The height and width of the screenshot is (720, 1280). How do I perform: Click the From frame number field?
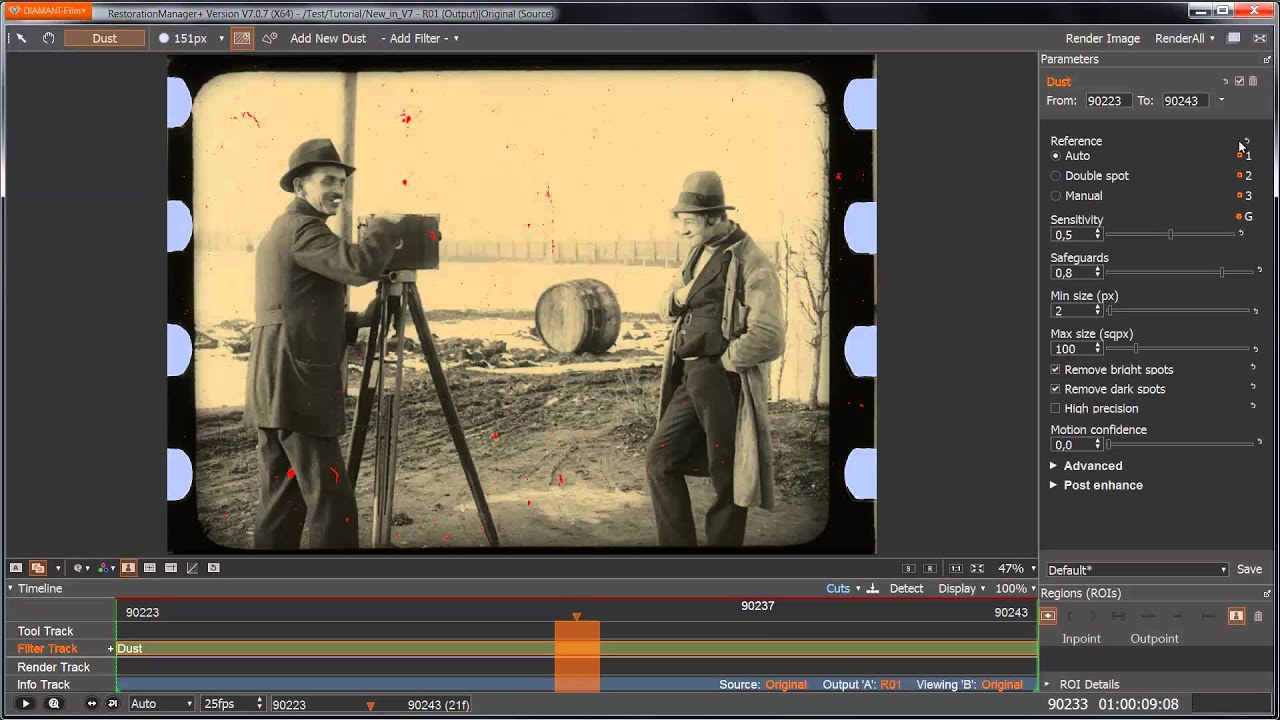[x=1108, y=101]
